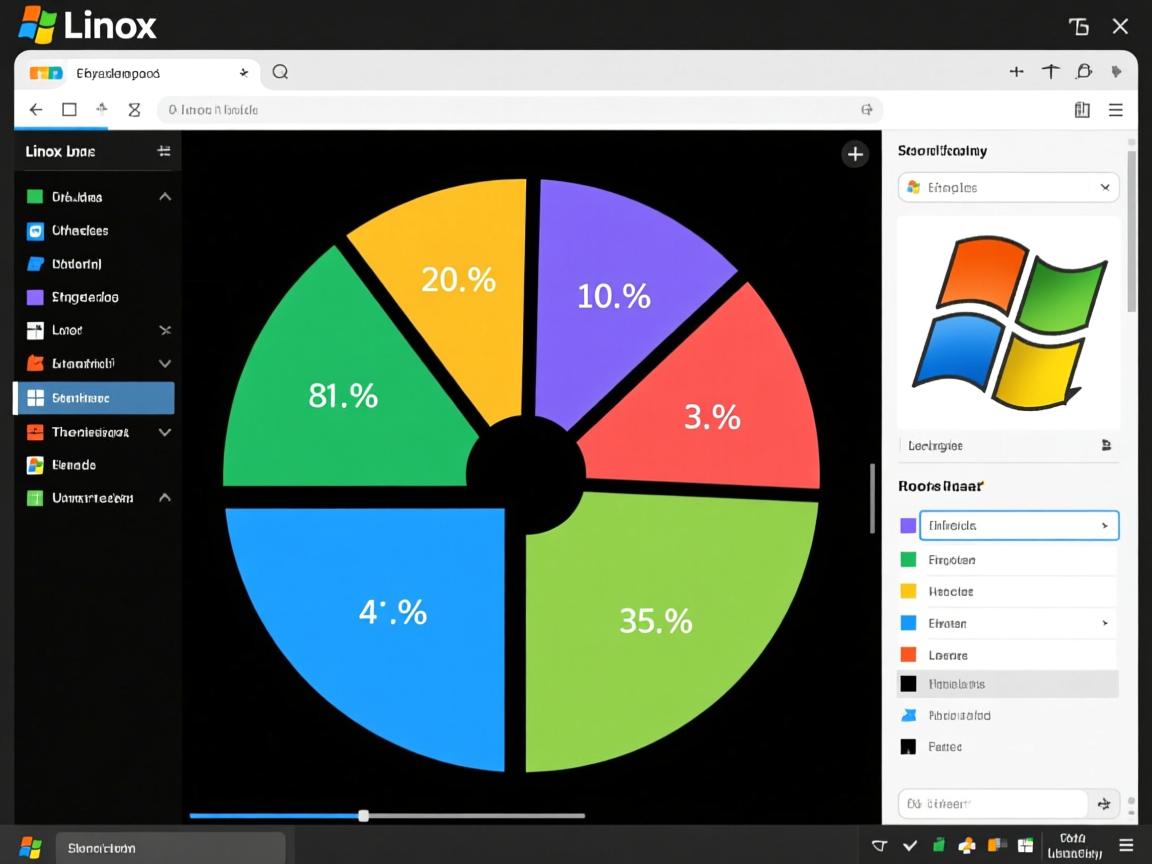This screenshot has width=1152, height=864.
Task: Open the Start logo in the taskbar
Action: tap(30, 847)
